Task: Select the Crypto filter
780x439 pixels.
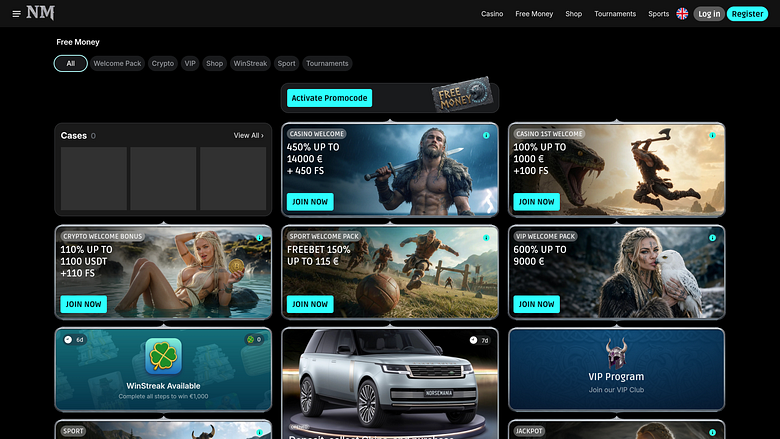Action: click(163, 64)
